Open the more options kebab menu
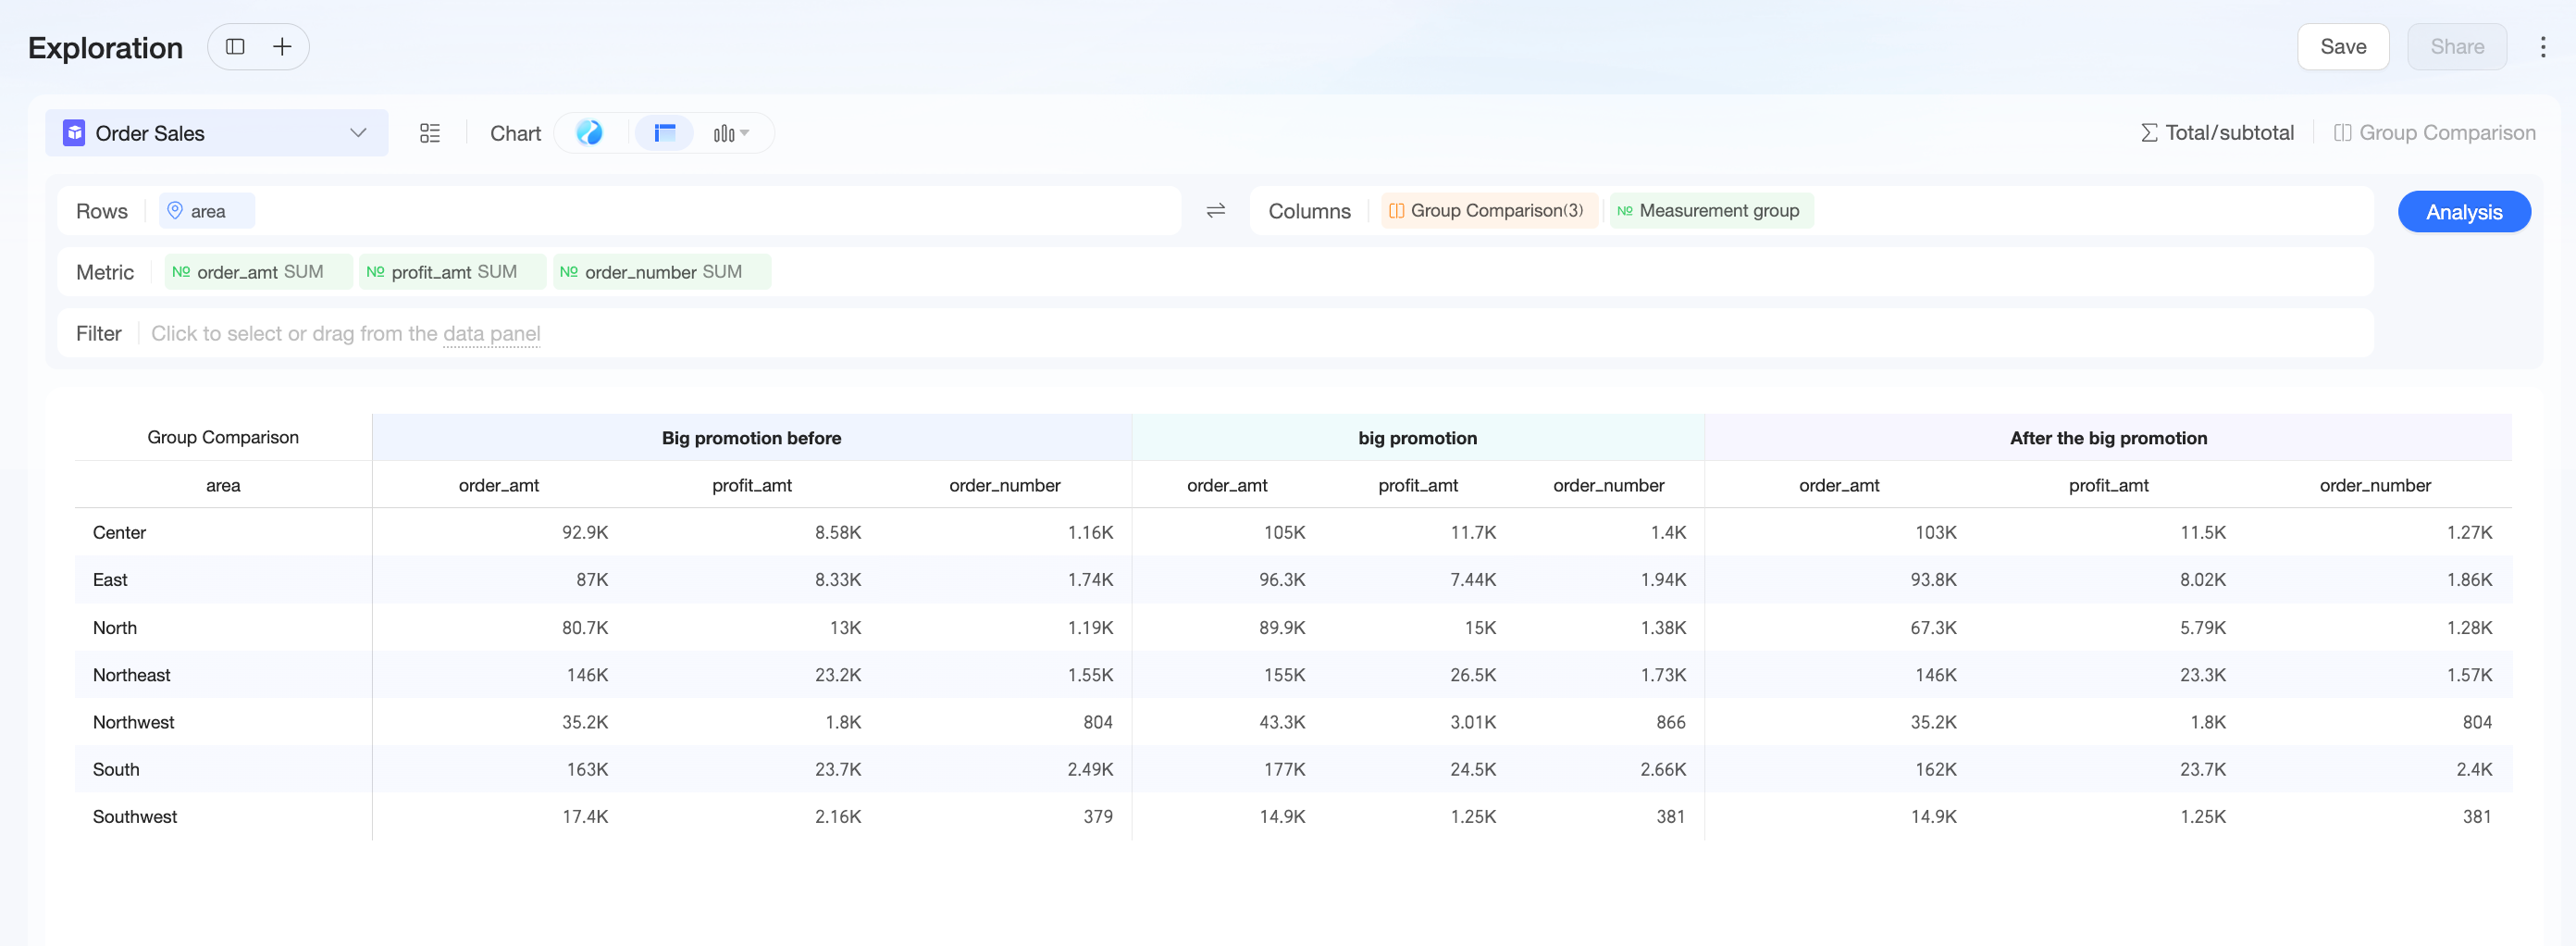The height and width of the screenshot is (946, 2576). [x=2542, y=47]
